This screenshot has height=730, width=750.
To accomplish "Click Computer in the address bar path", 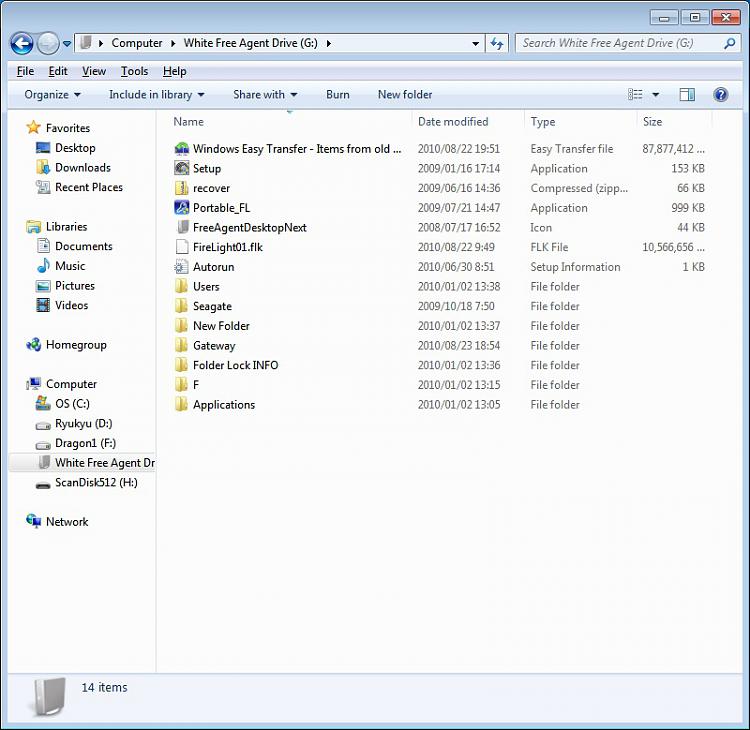I will [x=137, y=43].
